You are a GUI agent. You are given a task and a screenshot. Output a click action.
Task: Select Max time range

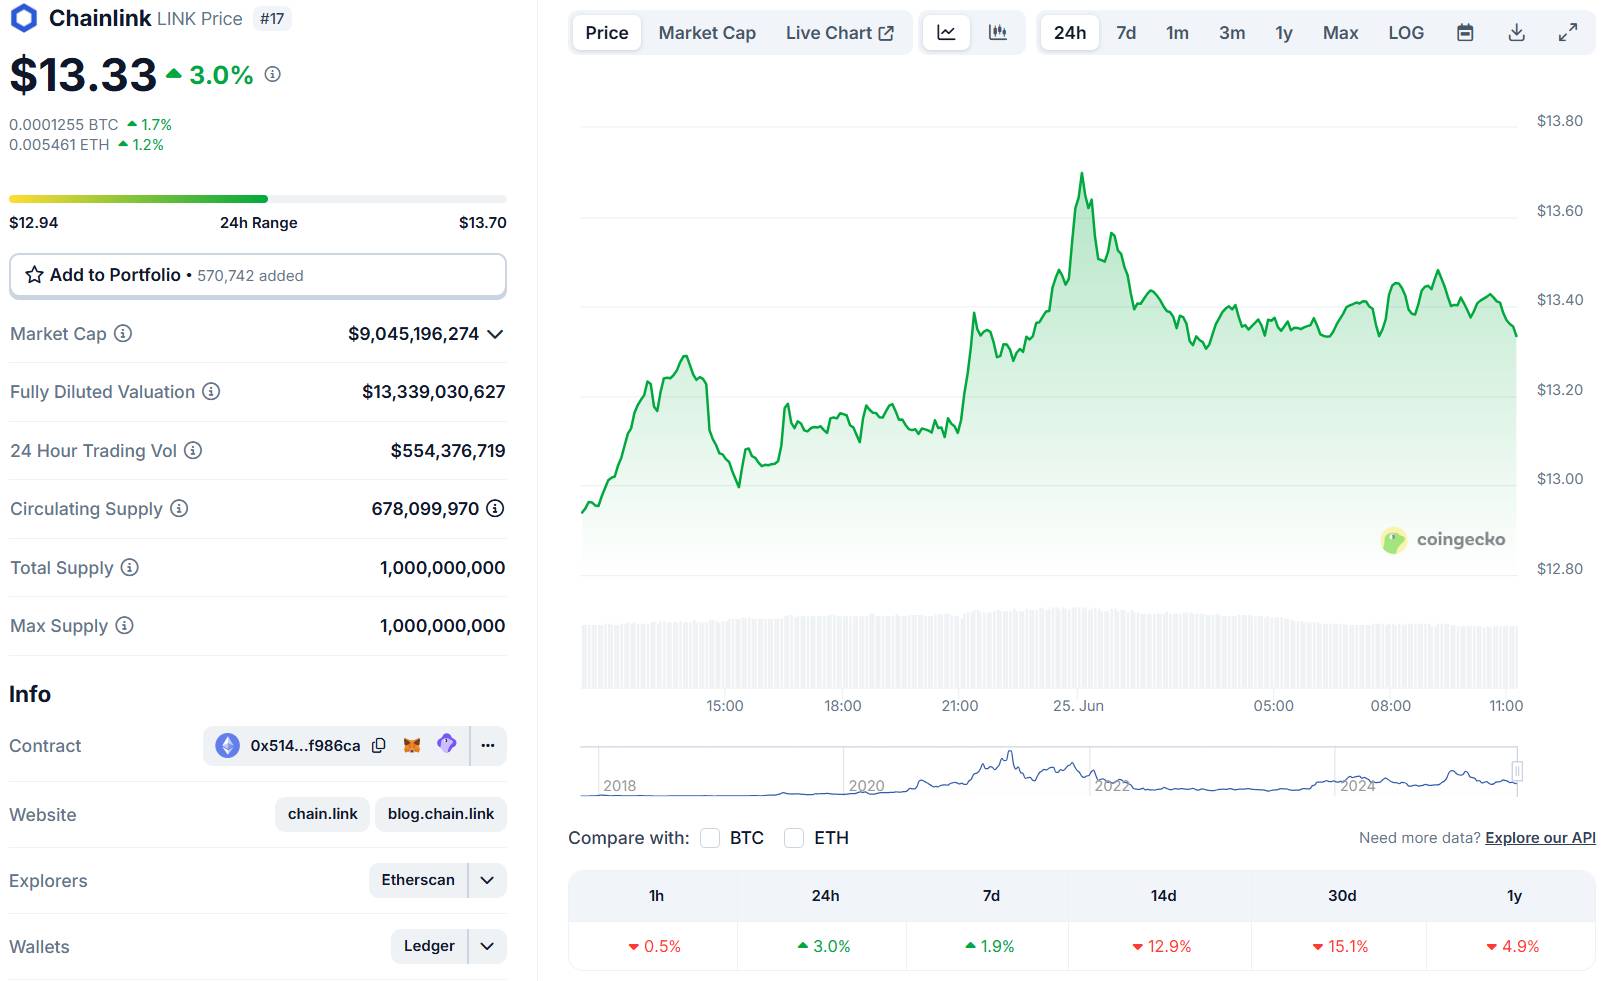[1340, 32]
